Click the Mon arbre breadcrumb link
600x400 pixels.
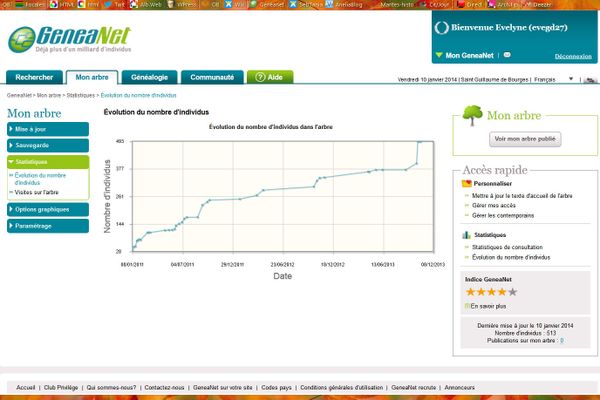49,95
